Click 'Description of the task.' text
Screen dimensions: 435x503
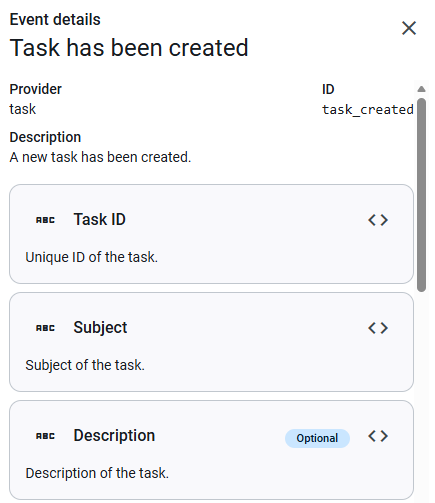point(97,473)
